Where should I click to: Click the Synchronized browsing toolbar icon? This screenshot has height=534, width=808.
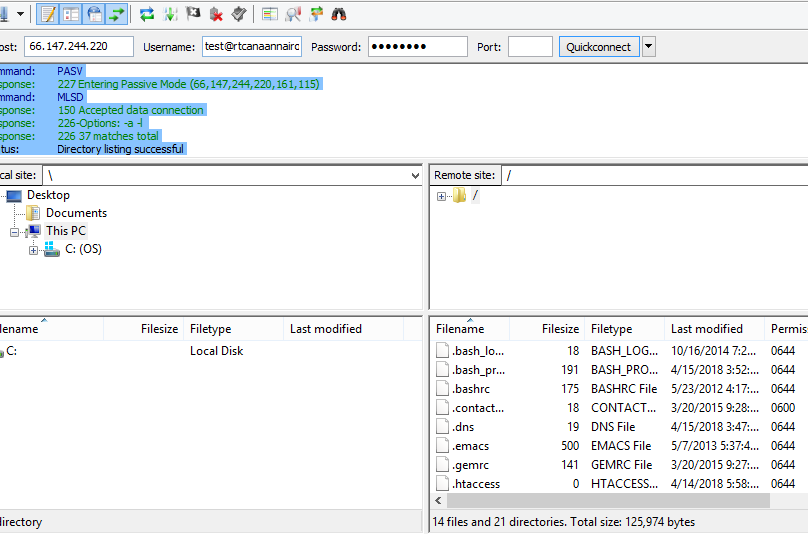(316, 14)
